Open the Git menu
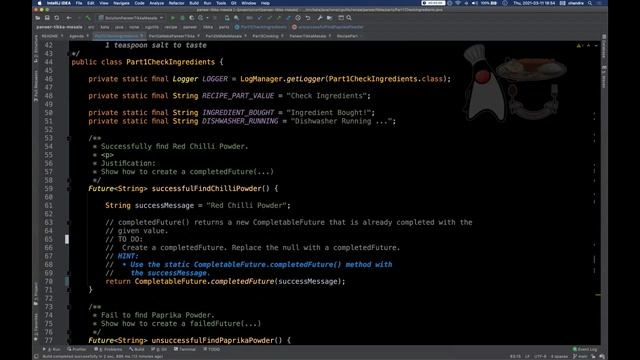The image size is (640, 360). click(x=233, y=3)
